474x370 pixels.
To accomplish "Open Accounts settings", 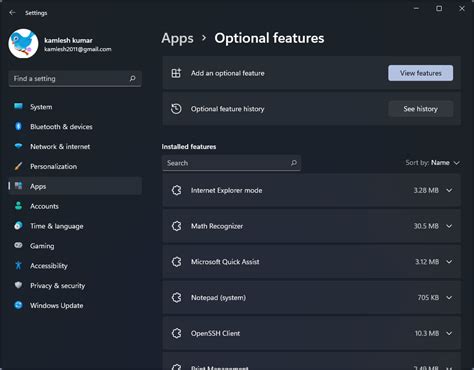I will 75,206.
